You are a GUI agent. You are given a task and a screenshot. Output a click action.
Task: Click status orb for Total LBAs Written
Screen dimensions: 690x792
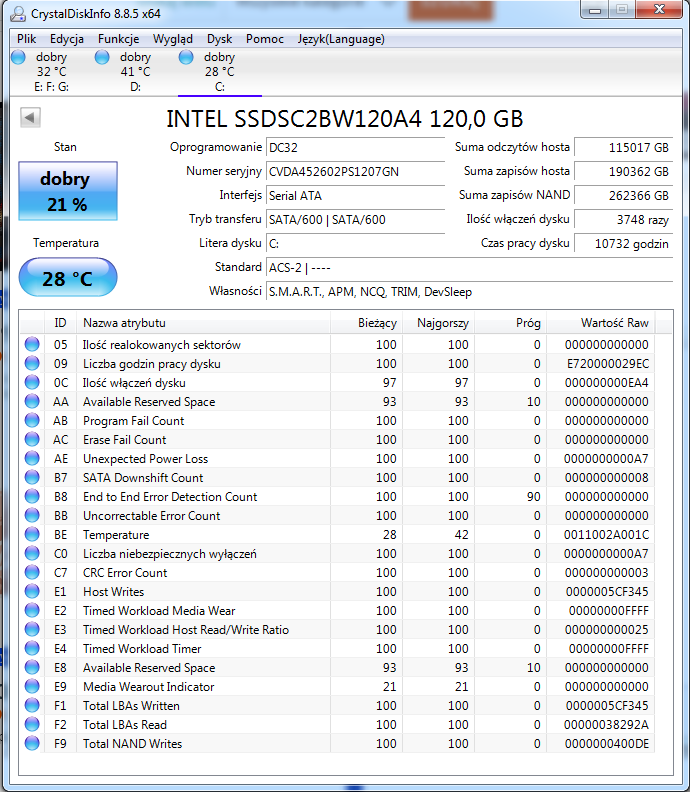[x=32, y=705]
